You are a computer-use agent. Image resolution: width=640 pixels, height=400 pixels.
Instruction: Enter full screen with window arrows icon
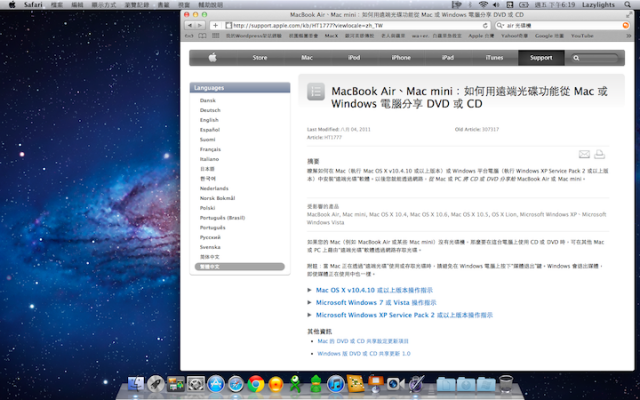pyautogui.click(x=629, y=15)
